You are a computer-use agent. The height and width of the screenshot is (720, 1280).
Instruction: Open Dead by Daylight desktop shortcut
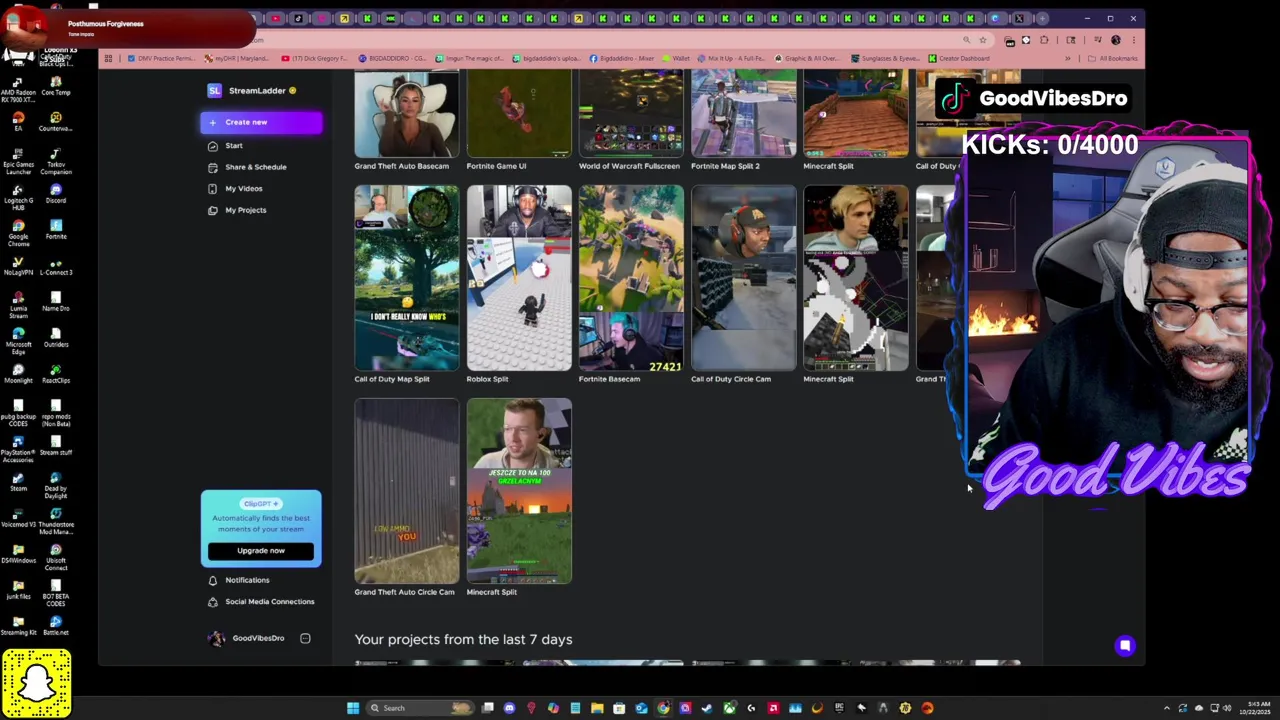tap(56, 485)
